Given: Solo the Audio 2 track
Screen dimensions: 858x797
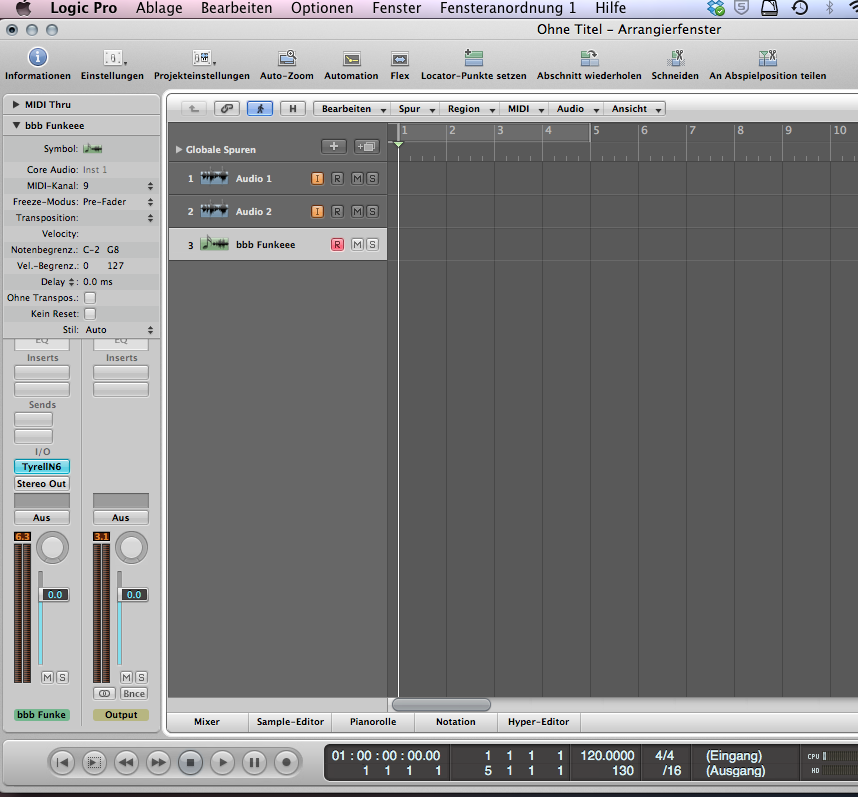Looking at the screenshot, I should tap(372, 211).
